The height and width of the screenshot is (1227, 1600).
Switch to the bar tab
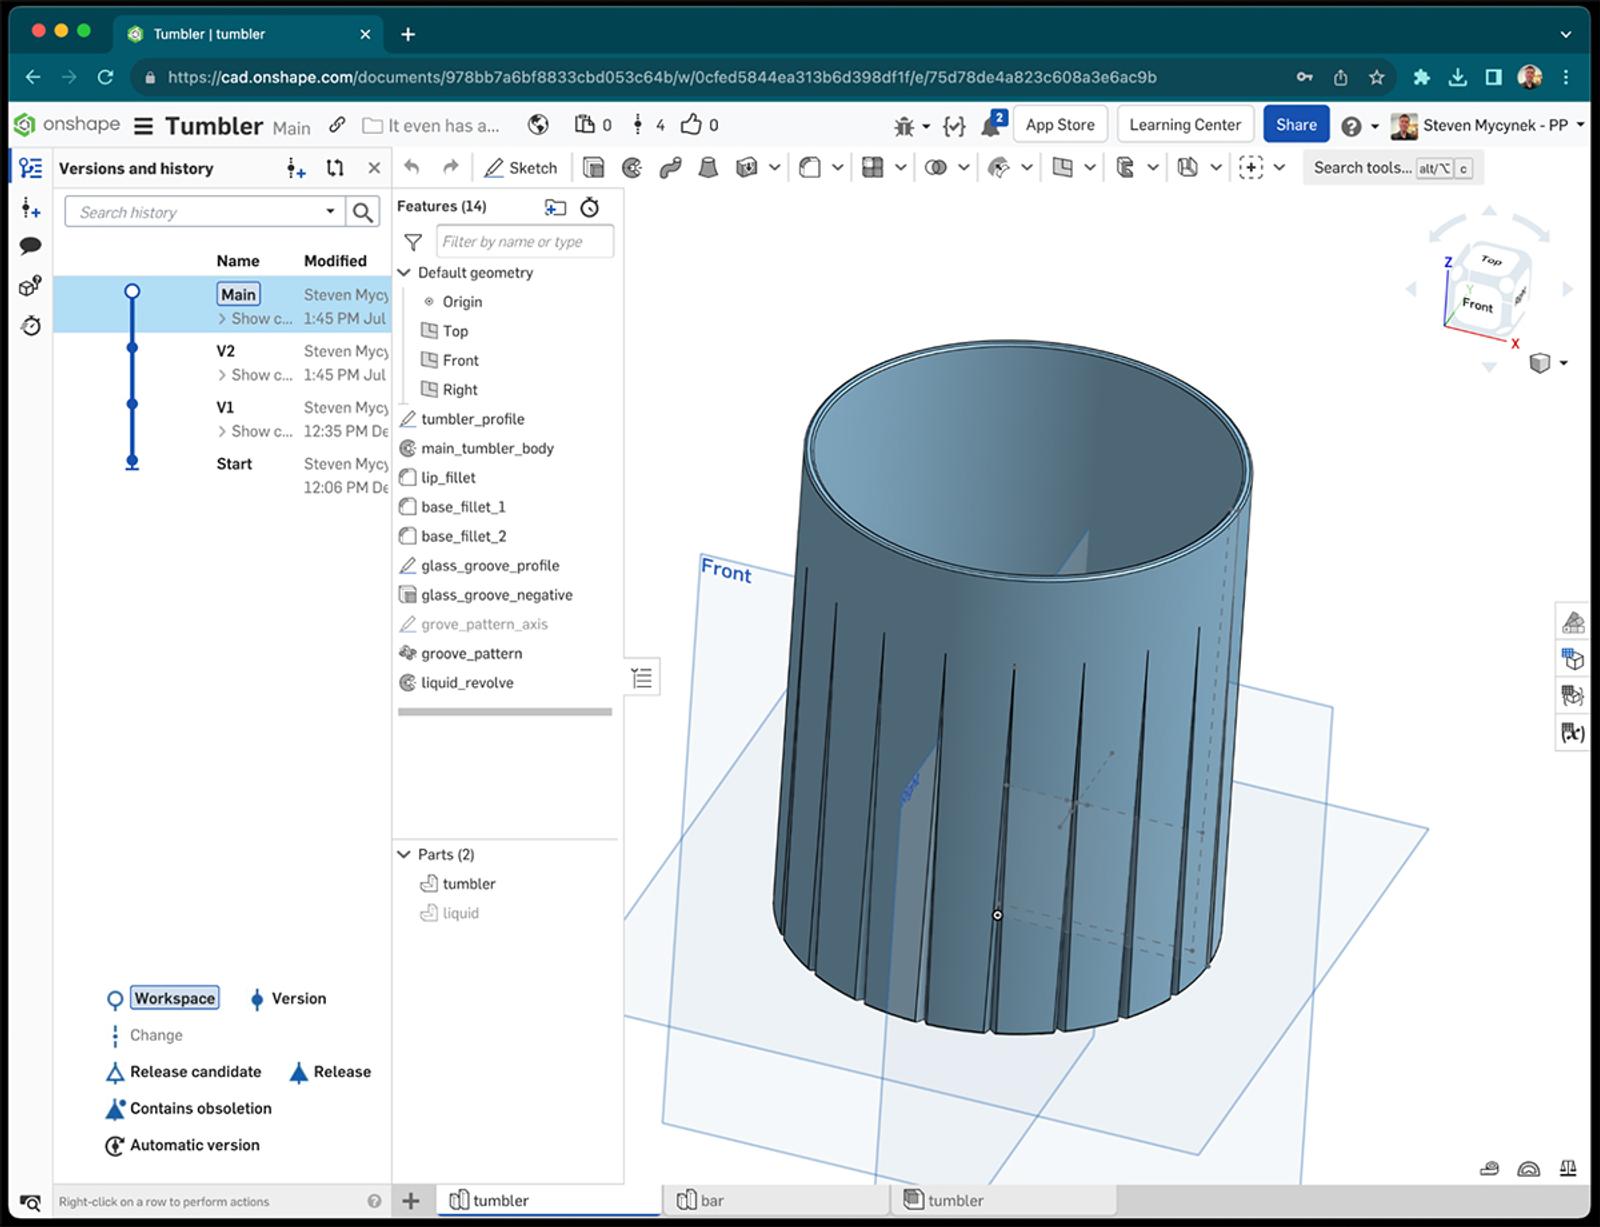point(712,1199)
